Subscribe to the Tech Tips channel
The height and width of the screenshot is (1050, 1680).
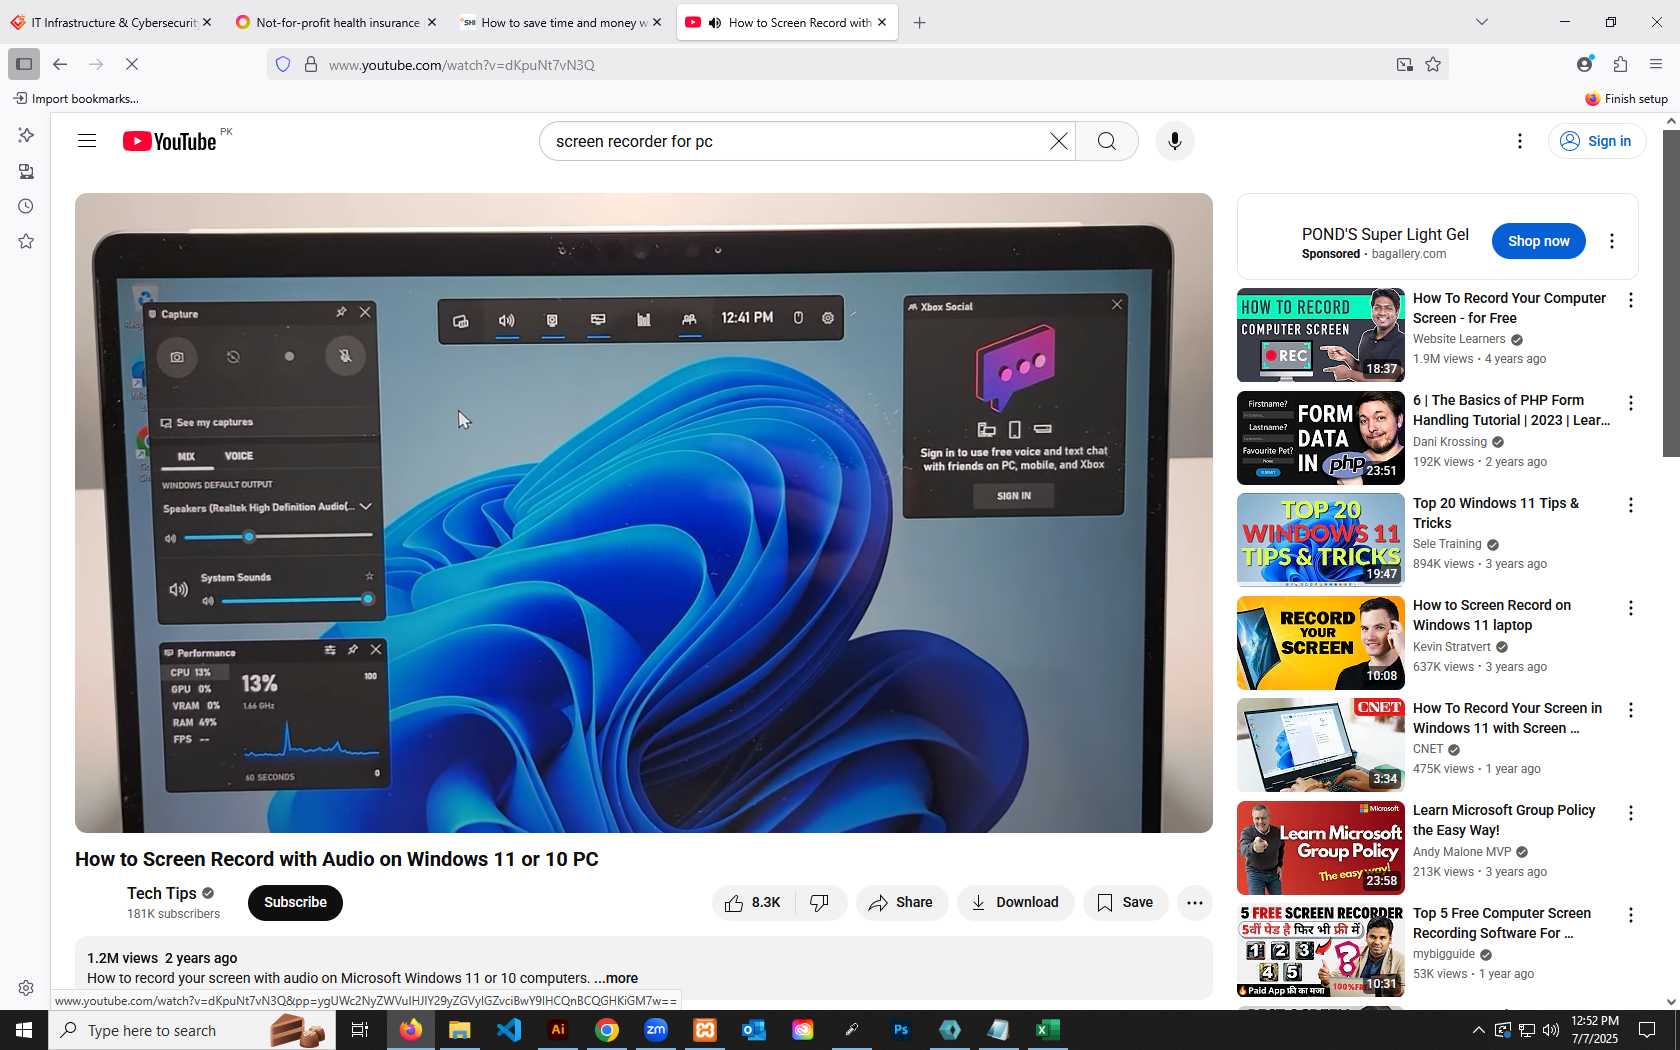[x=295, y=902]
